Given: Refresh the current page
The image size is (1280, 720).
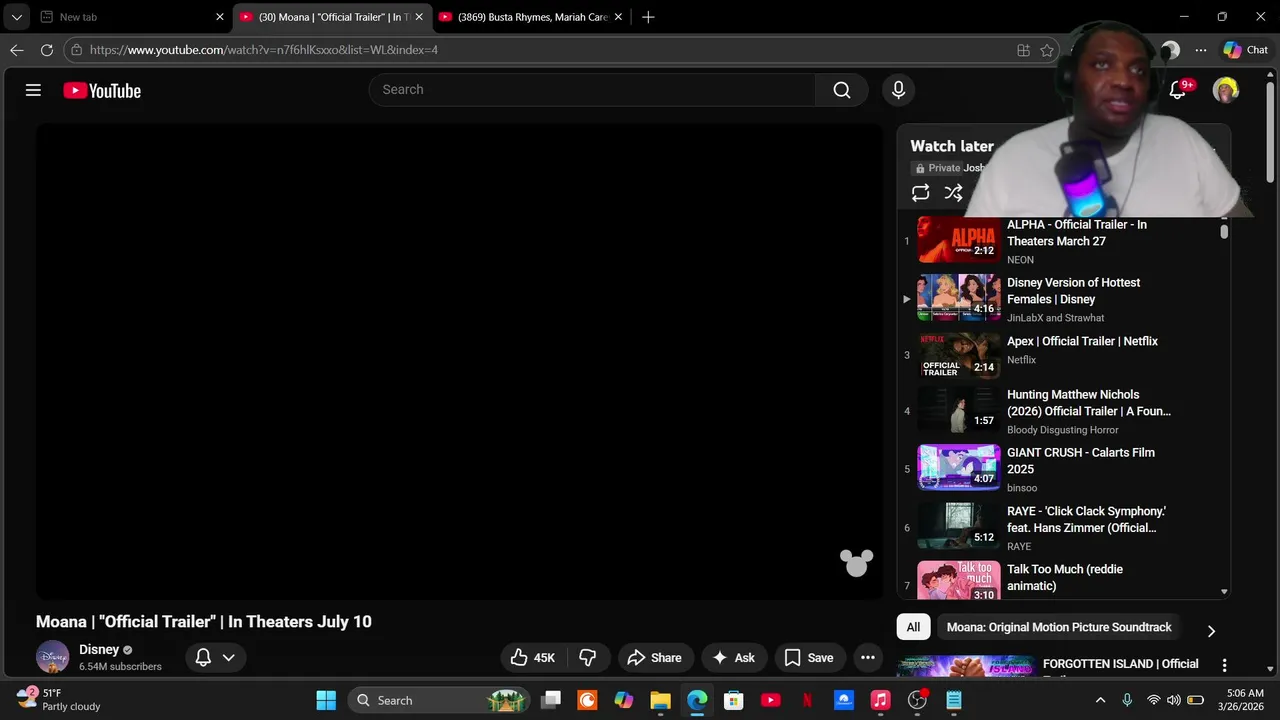Looking at the screenshot, I should tap(47, 50).
